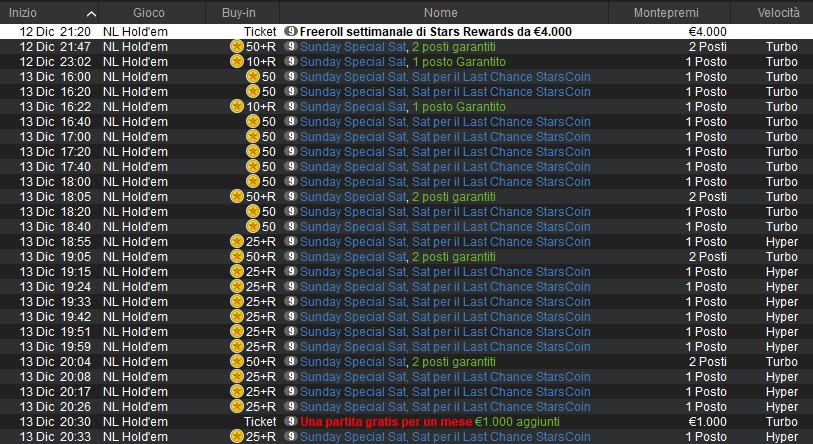Click the 9-max icon in the 13 Dic 19:05 row
The height and width of the screenshot is (444, 813).
tap(291, 257)
